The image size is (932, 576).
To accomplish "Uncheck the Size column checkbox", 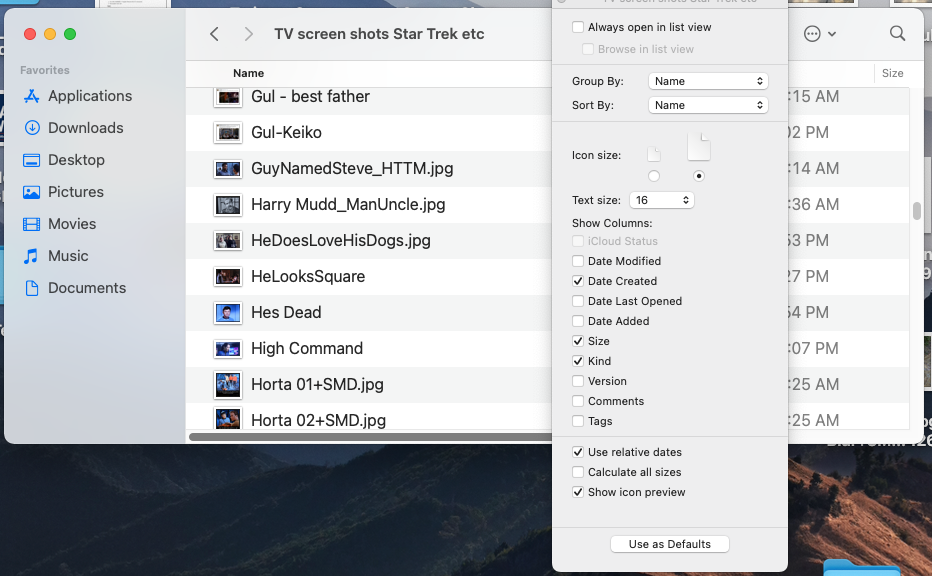I will (x=578, y=341).
